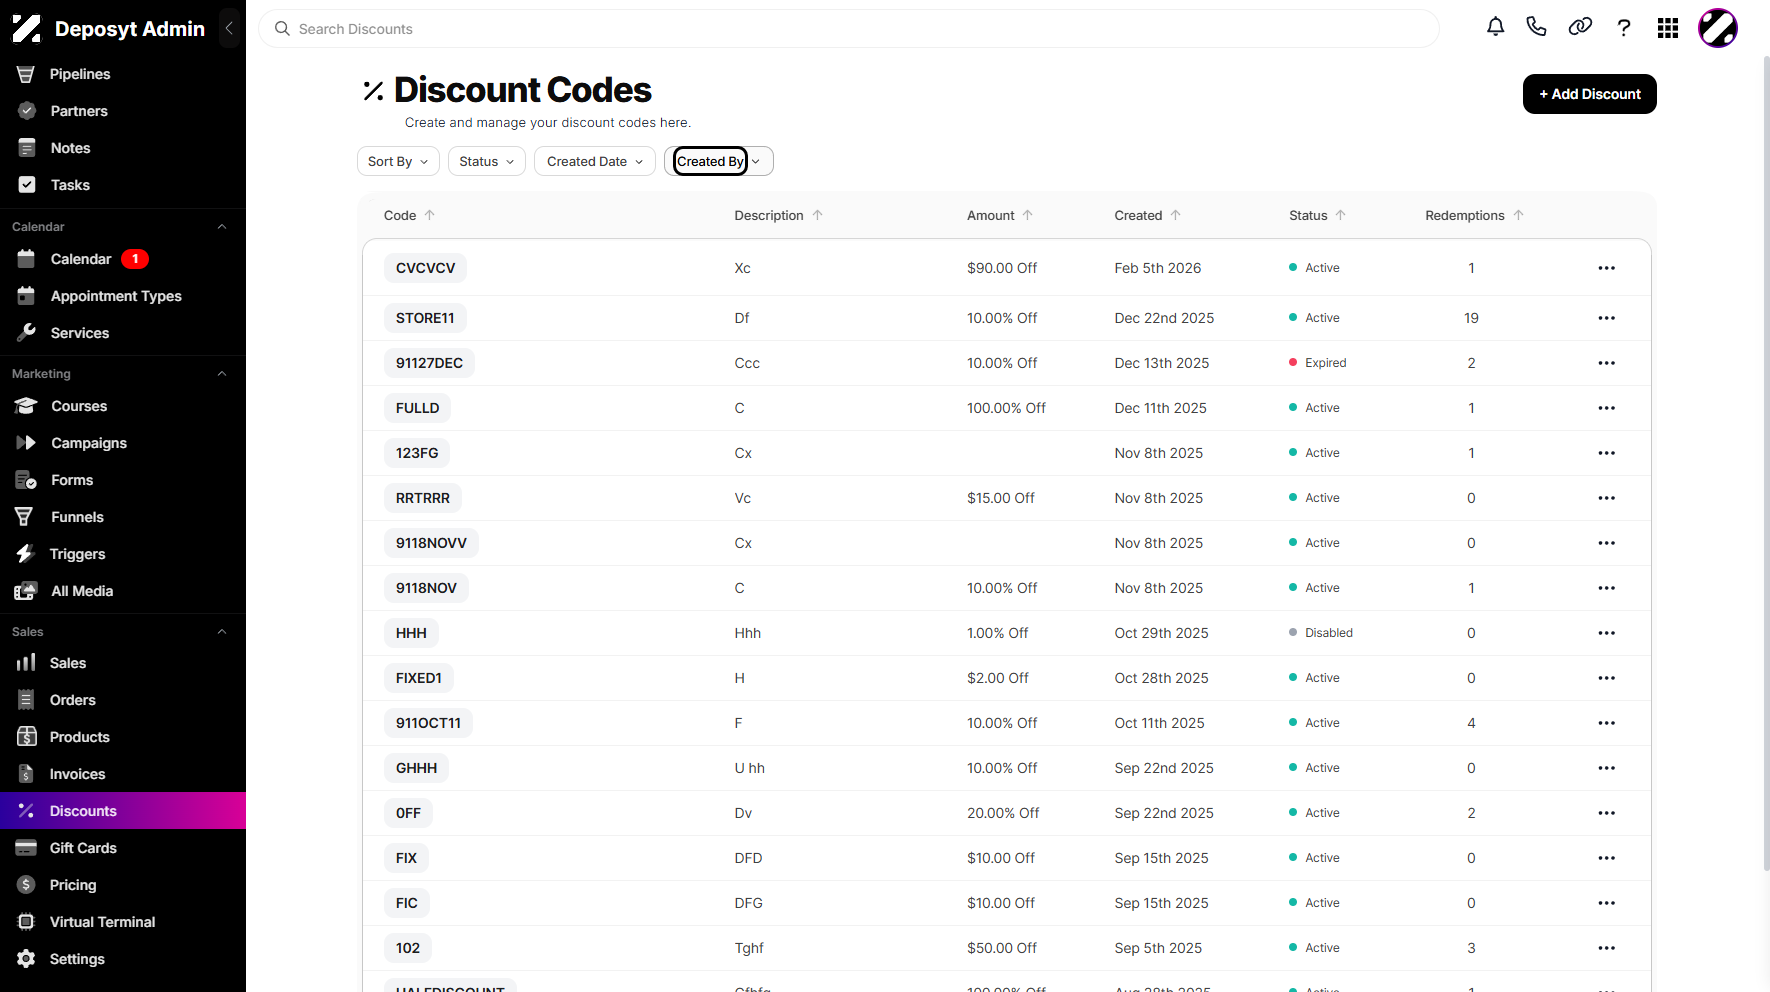
Task: Open the user profile avatar
Action: point(1718,28)
